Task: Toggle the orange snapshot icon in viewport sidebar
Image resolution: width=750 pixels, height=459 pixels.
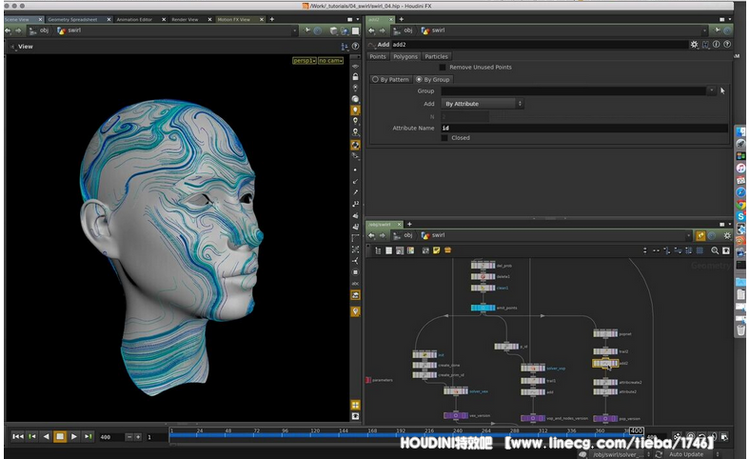Action: click(x=355, y=295)
